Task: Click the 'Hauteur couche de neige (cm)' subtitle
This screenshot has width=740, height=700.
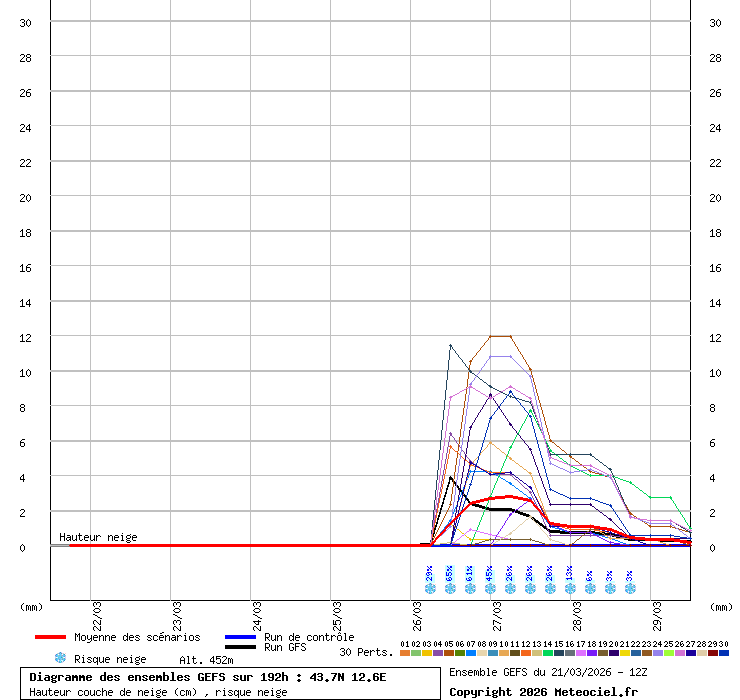Action: 113,692
